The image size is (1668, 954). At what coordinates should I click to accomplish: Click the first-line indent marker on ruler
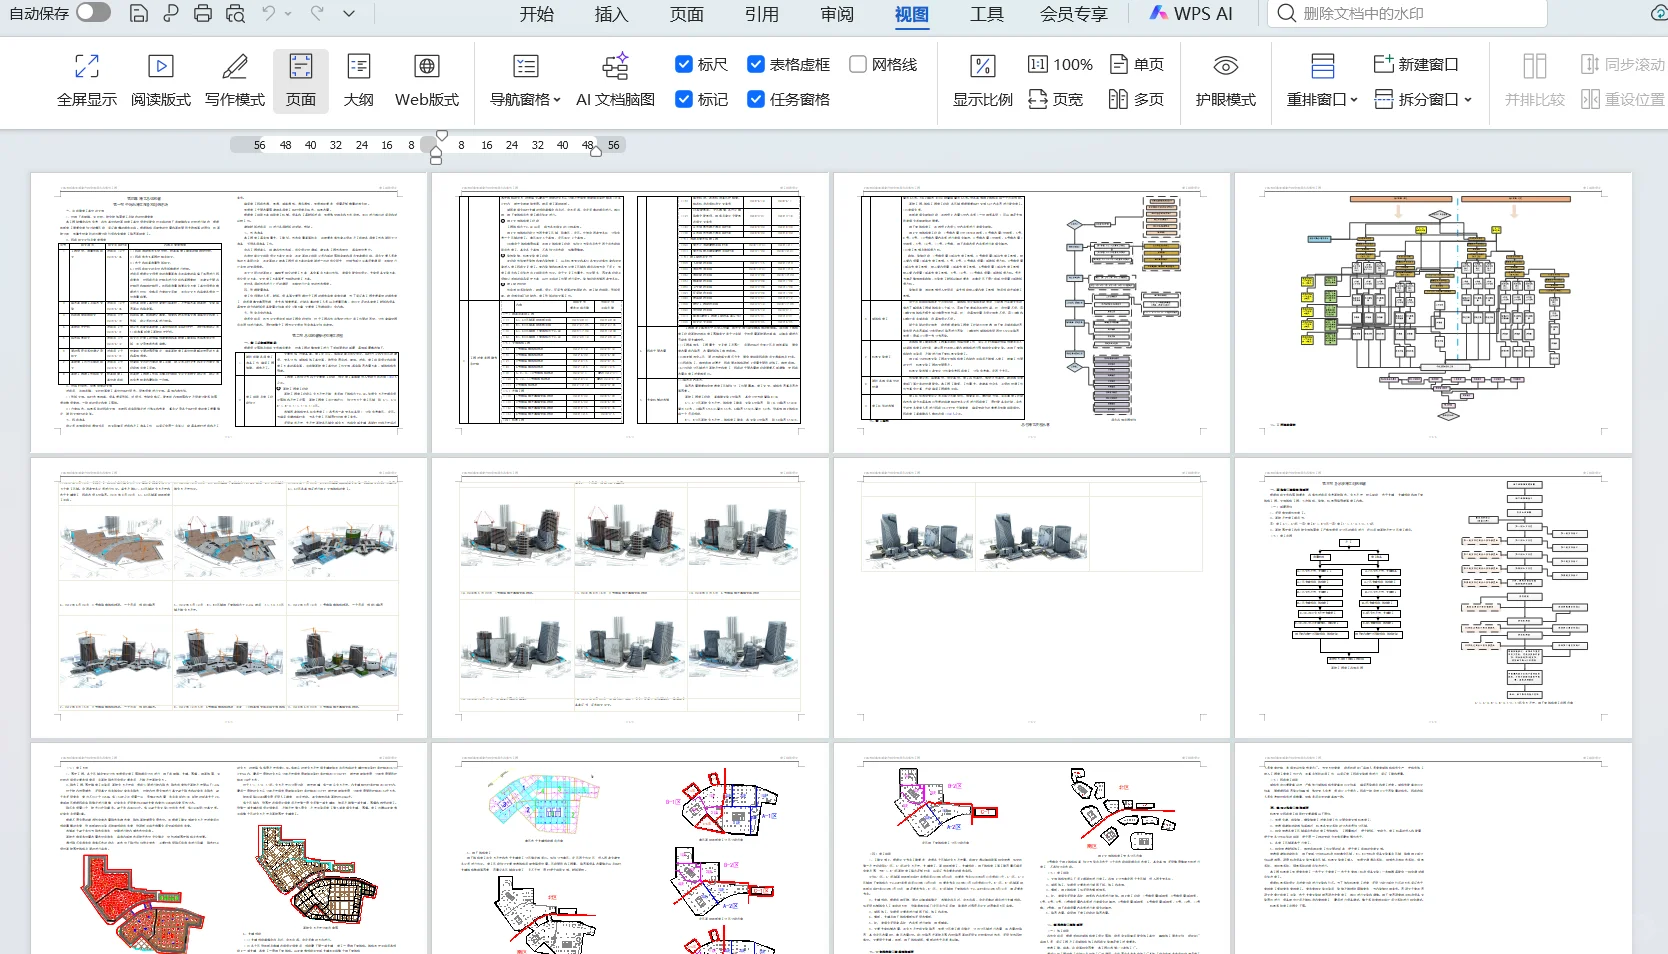(x=442, y=135)
